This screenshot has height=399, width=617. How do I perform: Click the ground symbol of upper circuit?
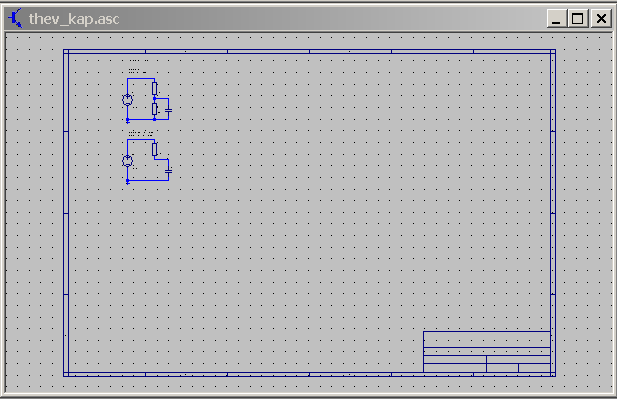click(127, 121)
